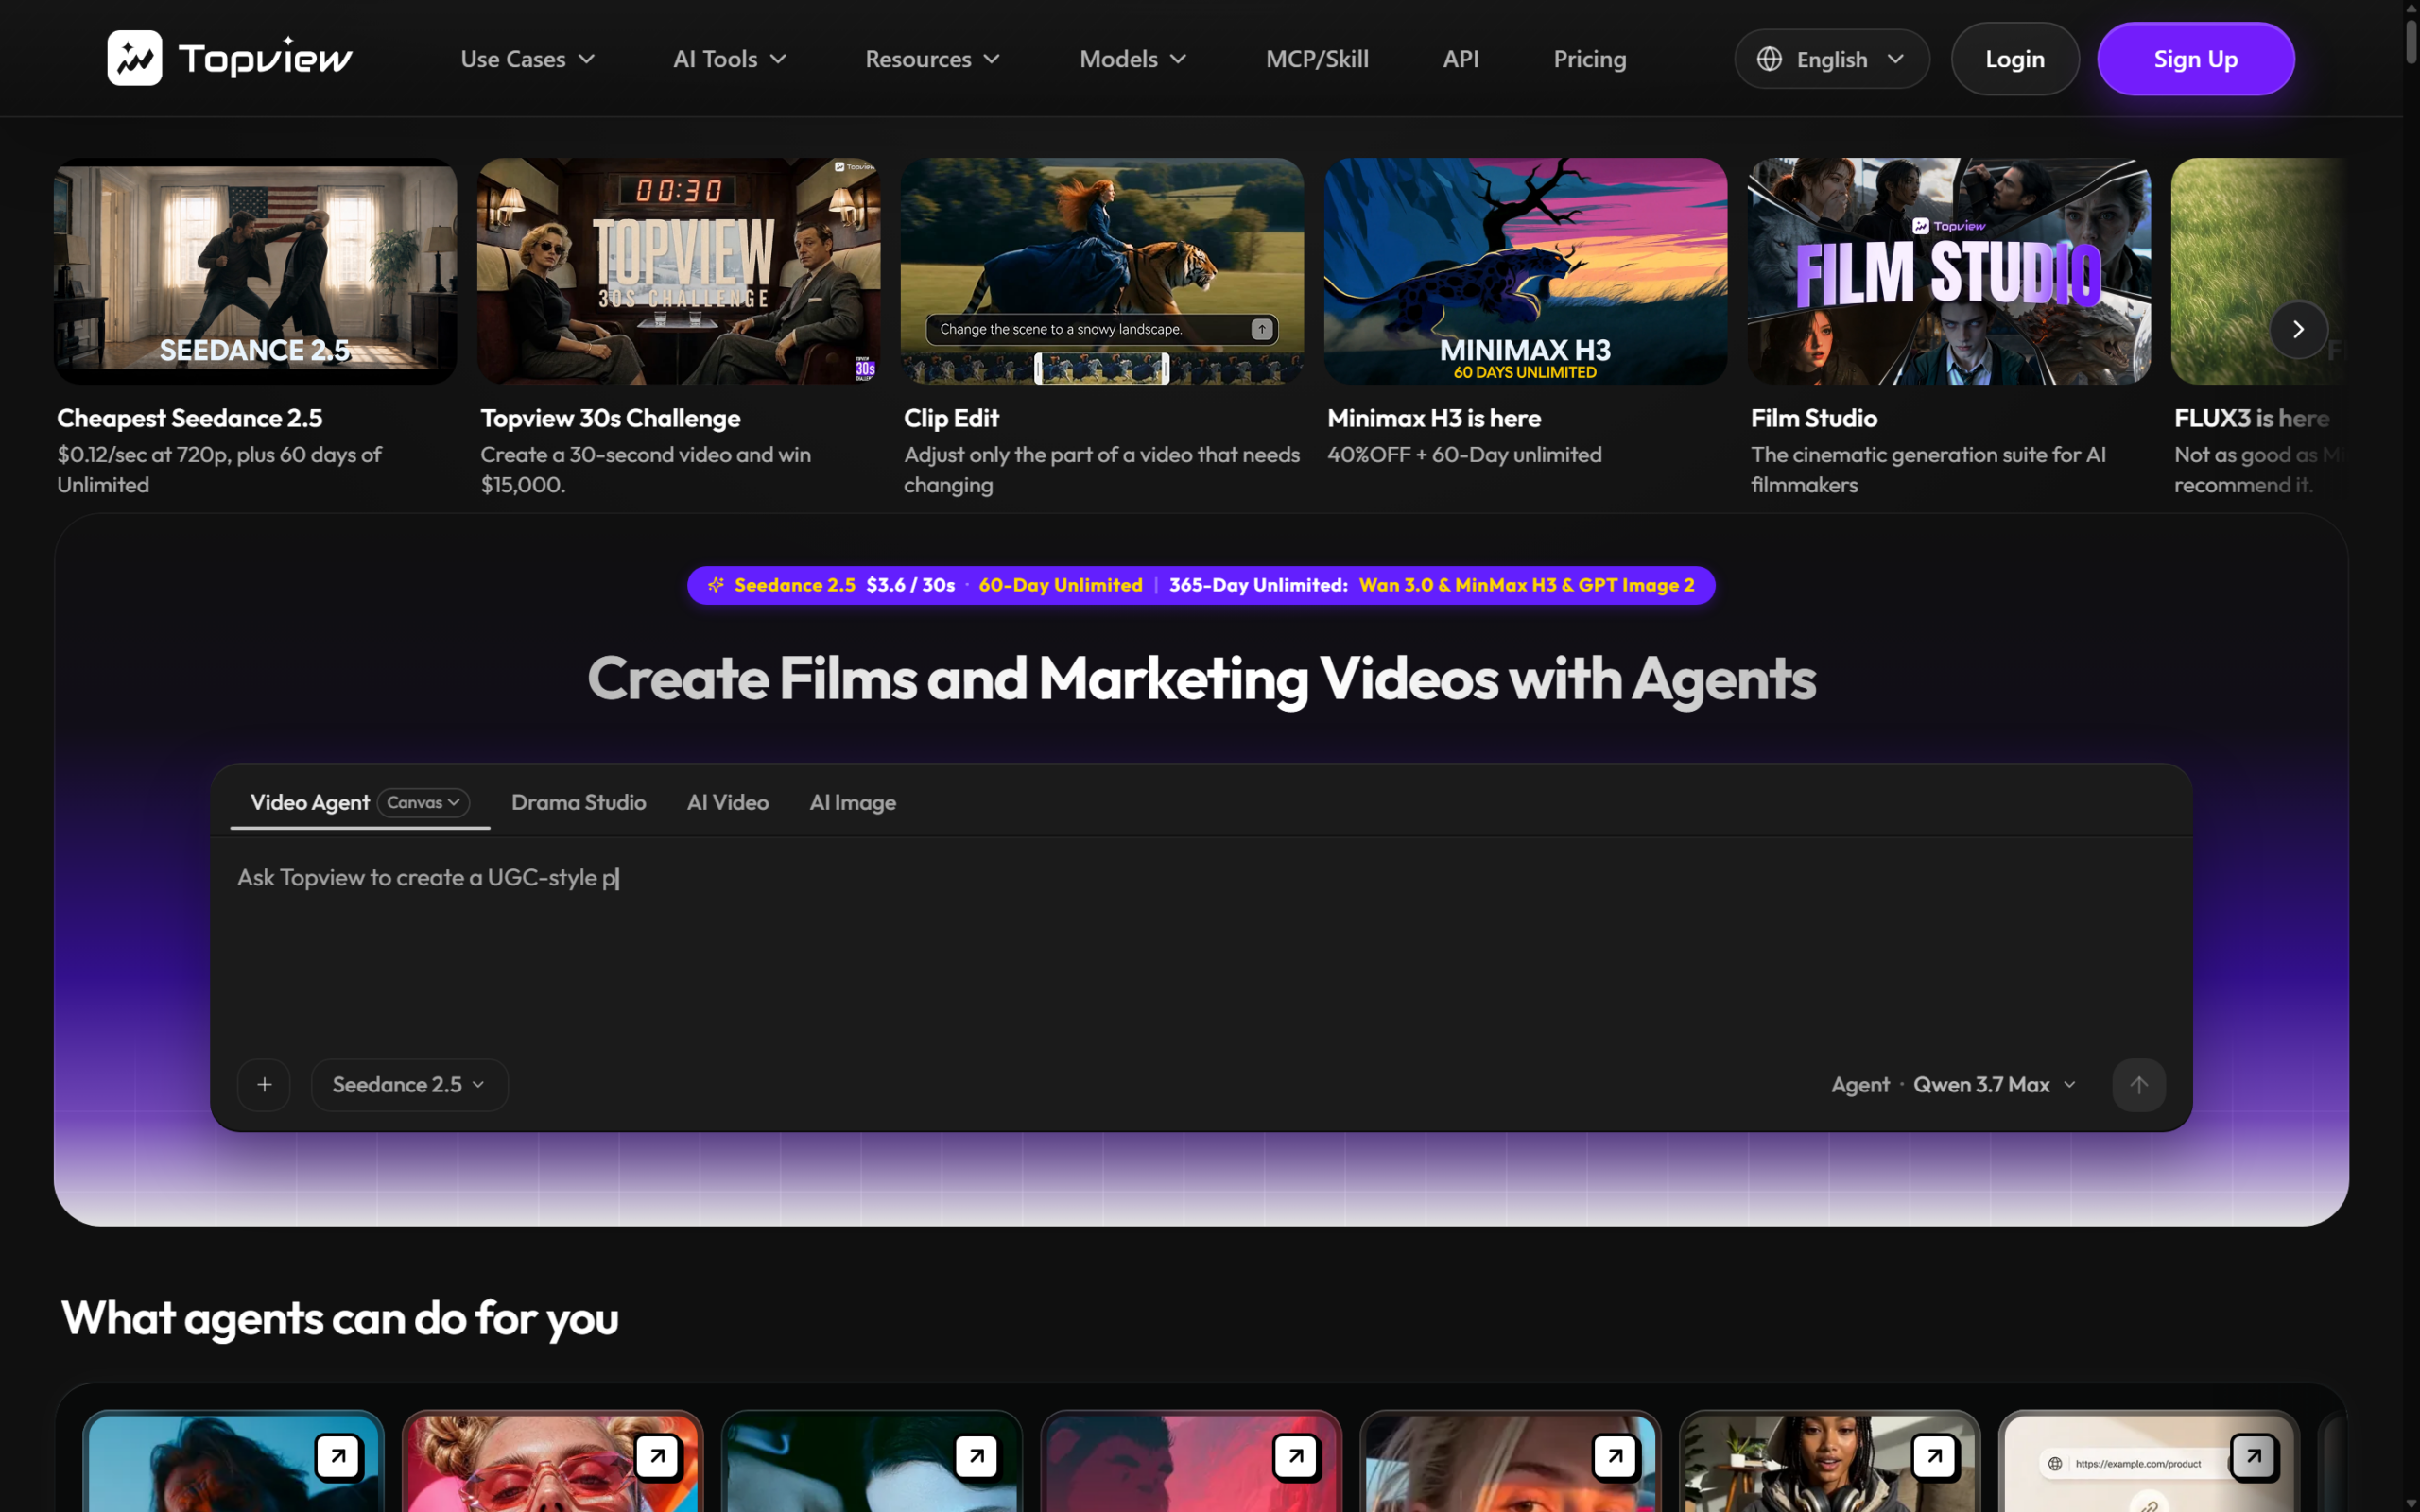The image size is (2420, 1512).
Task: Click the Seedance 2.5 promo banner
Action: (x=1201, y=585)
